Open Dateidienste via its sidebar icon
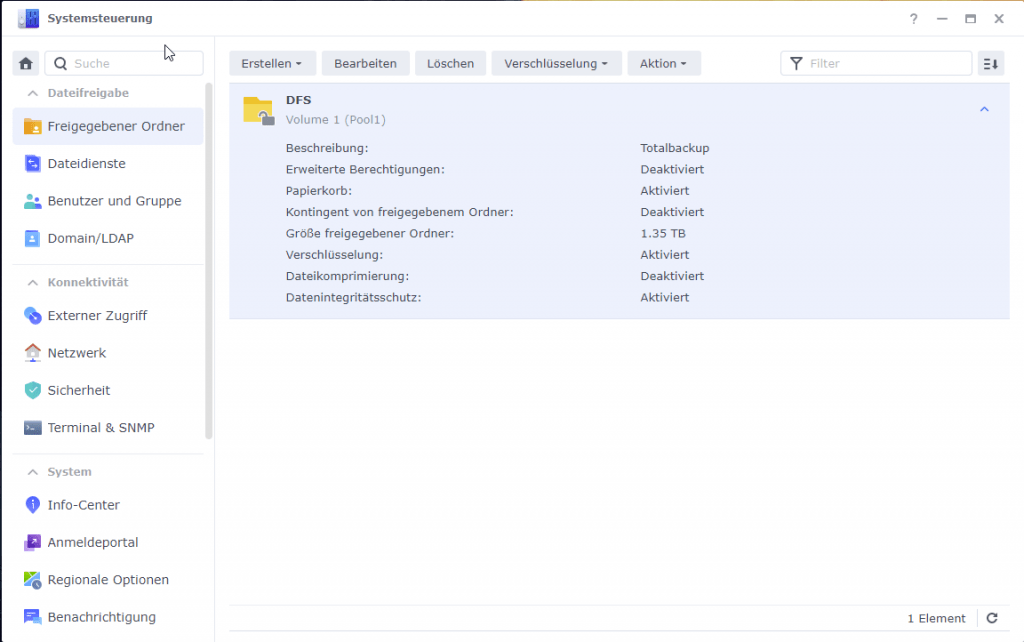 (x=34, y=163)
